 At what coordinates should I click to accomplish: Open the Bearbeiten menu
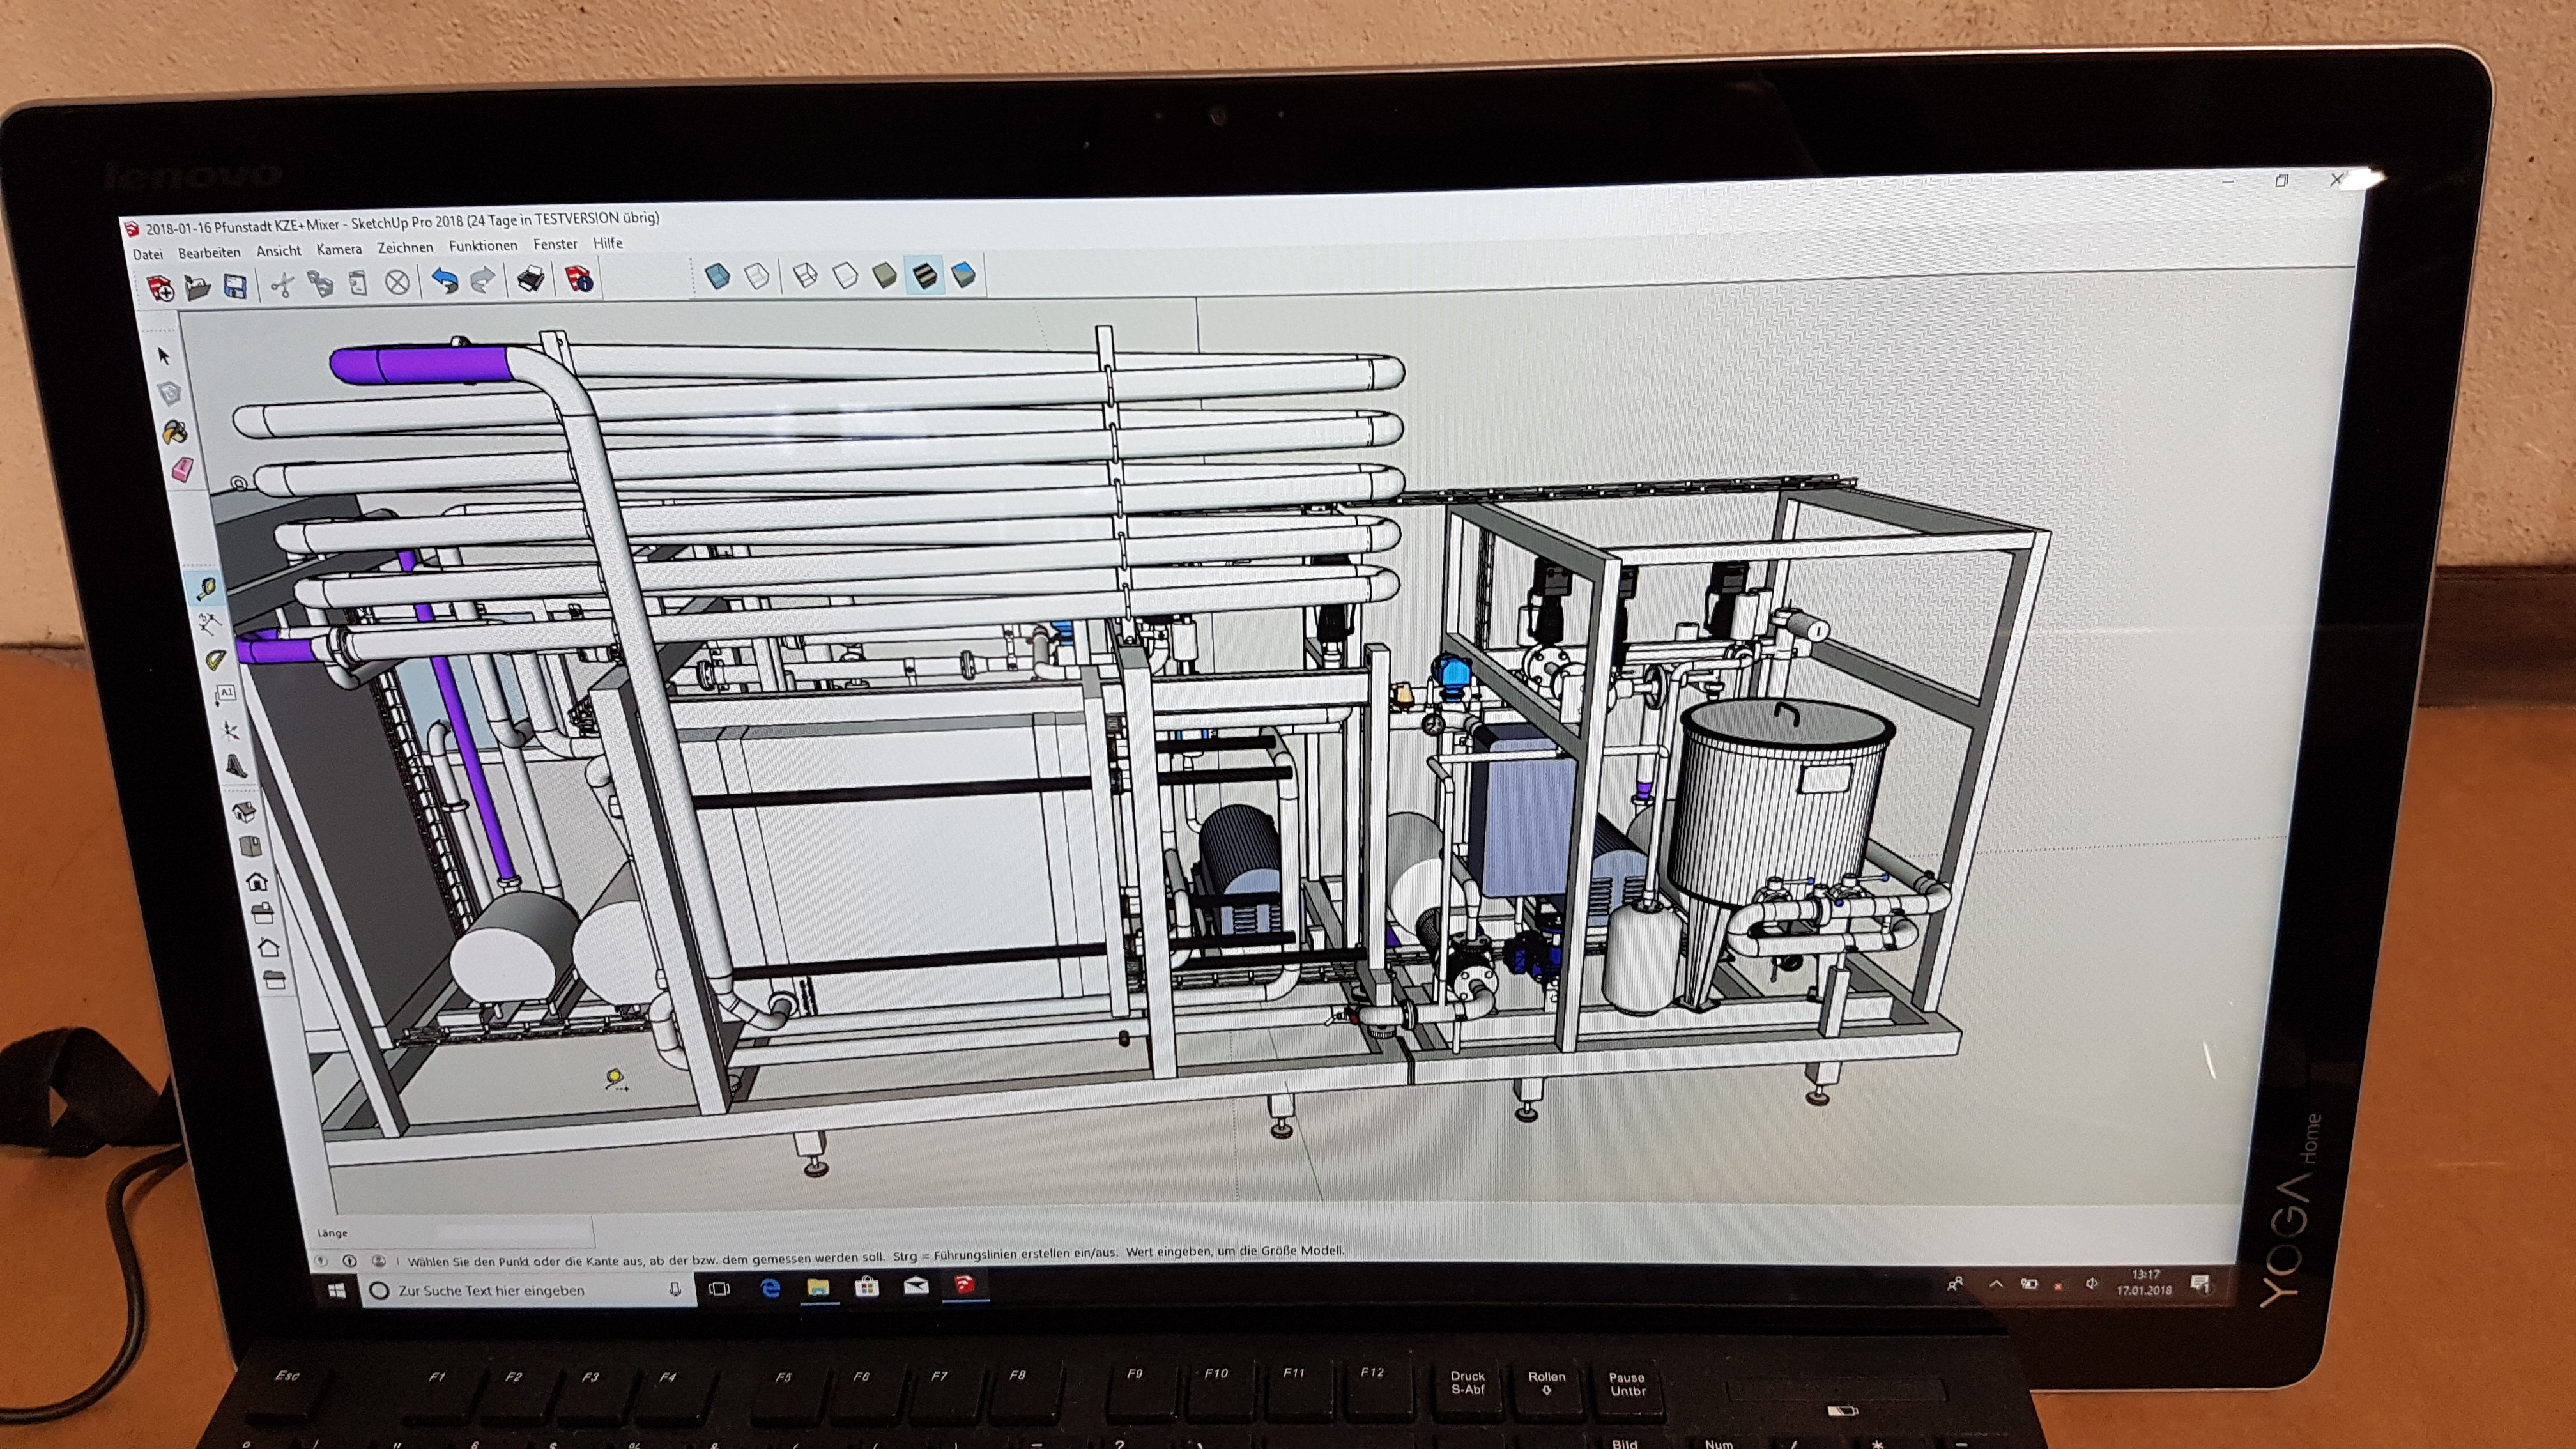[209, 252]
